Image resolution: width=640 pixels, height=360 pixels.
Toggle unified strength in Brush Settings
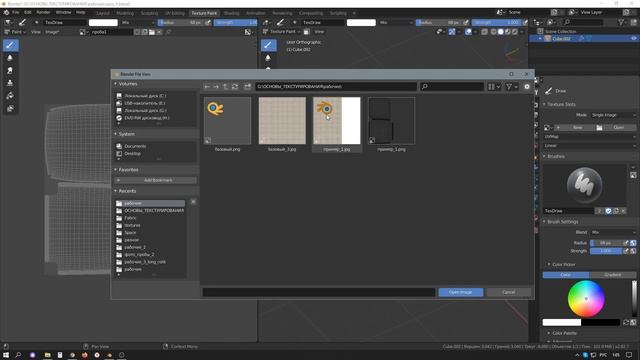pos(633,251)
